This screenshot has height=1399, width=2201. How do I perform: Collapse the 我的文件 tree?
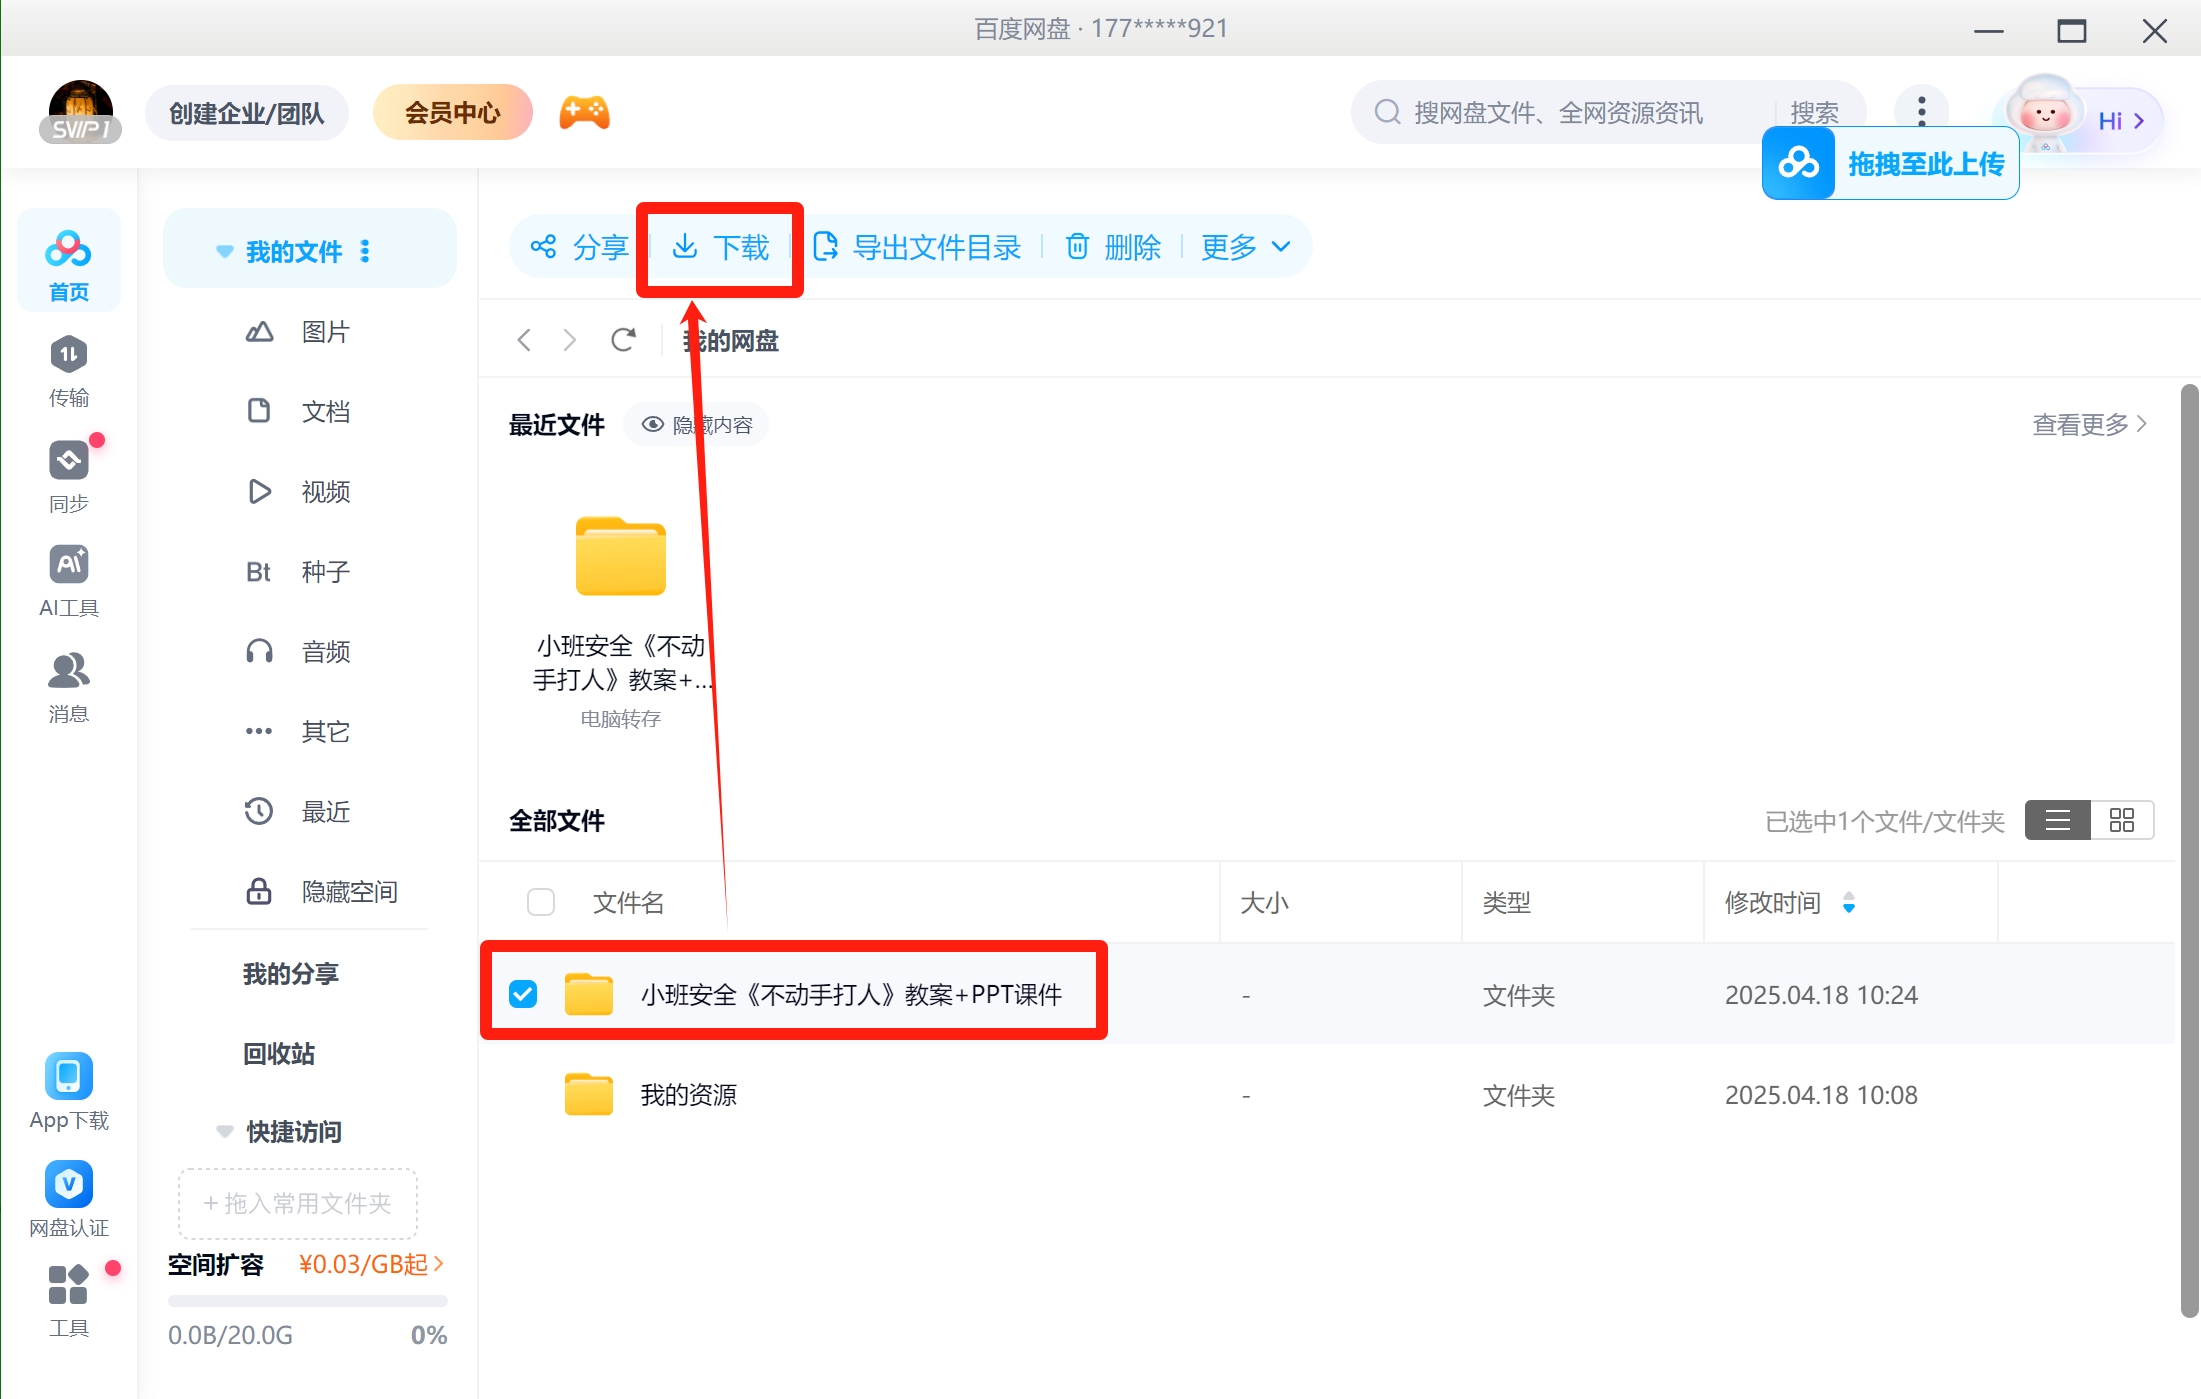pos(225,251)
